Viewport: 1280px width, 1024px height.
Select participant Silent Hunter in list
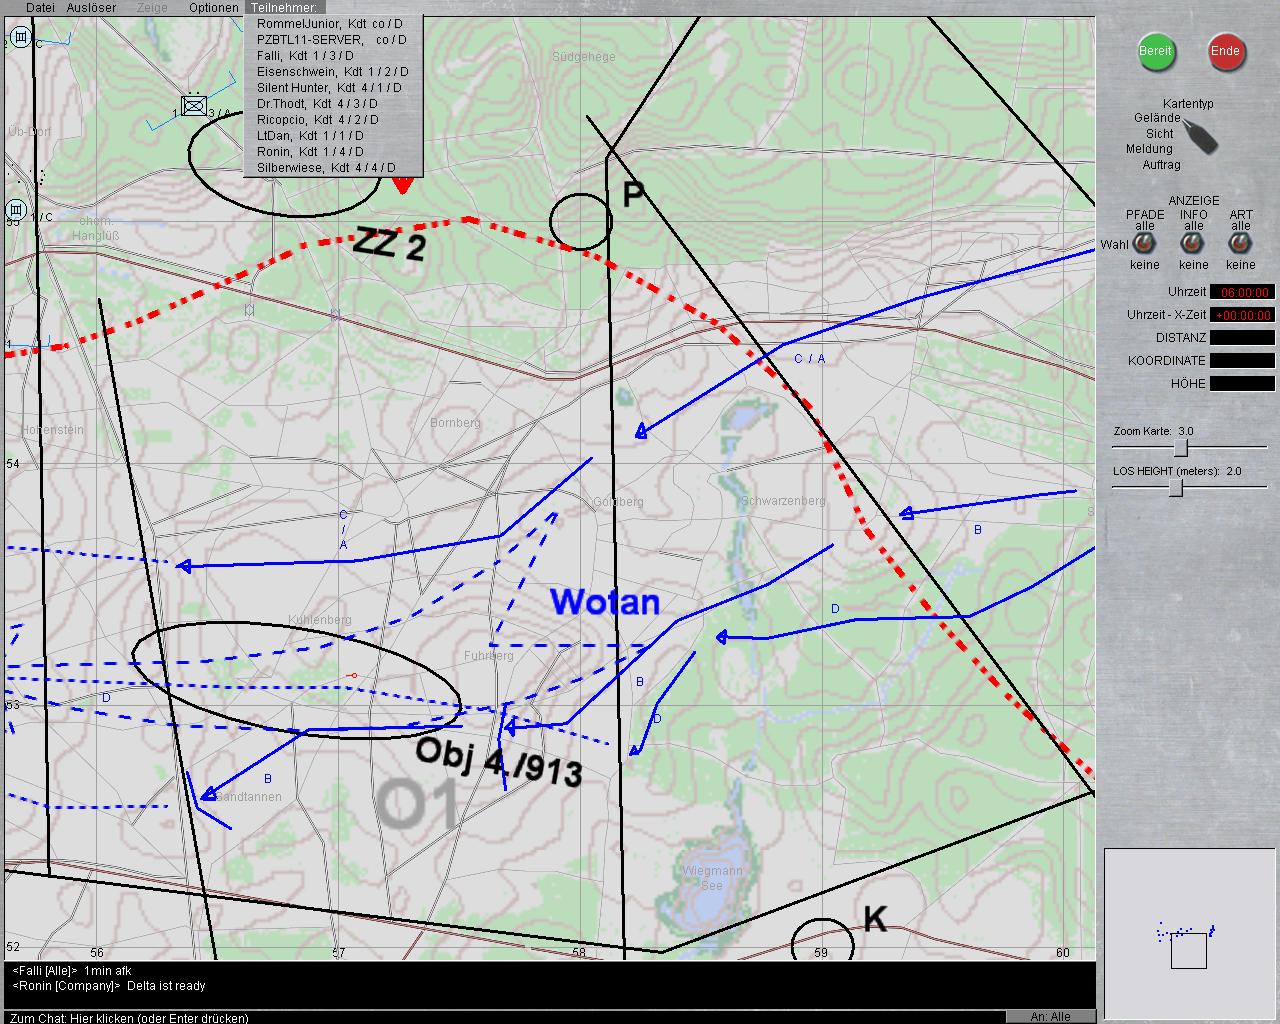329,88
